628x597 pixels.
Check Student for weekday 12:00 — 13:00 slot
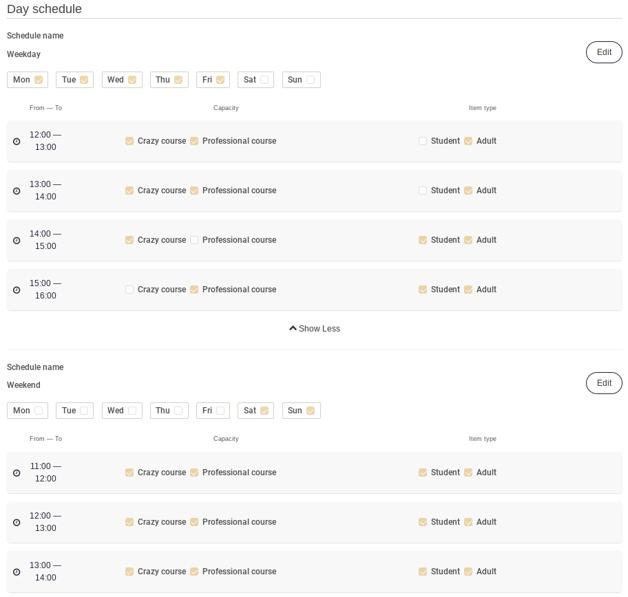(x=423, y=142)
